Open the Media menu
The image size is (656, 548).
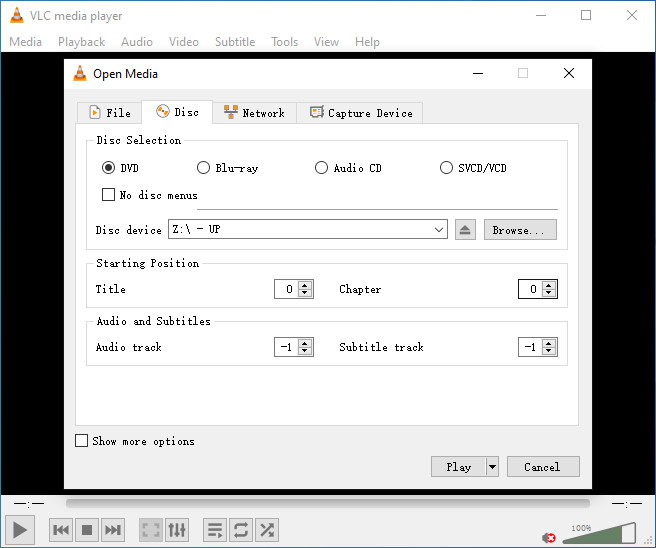(x=26, y=42)
